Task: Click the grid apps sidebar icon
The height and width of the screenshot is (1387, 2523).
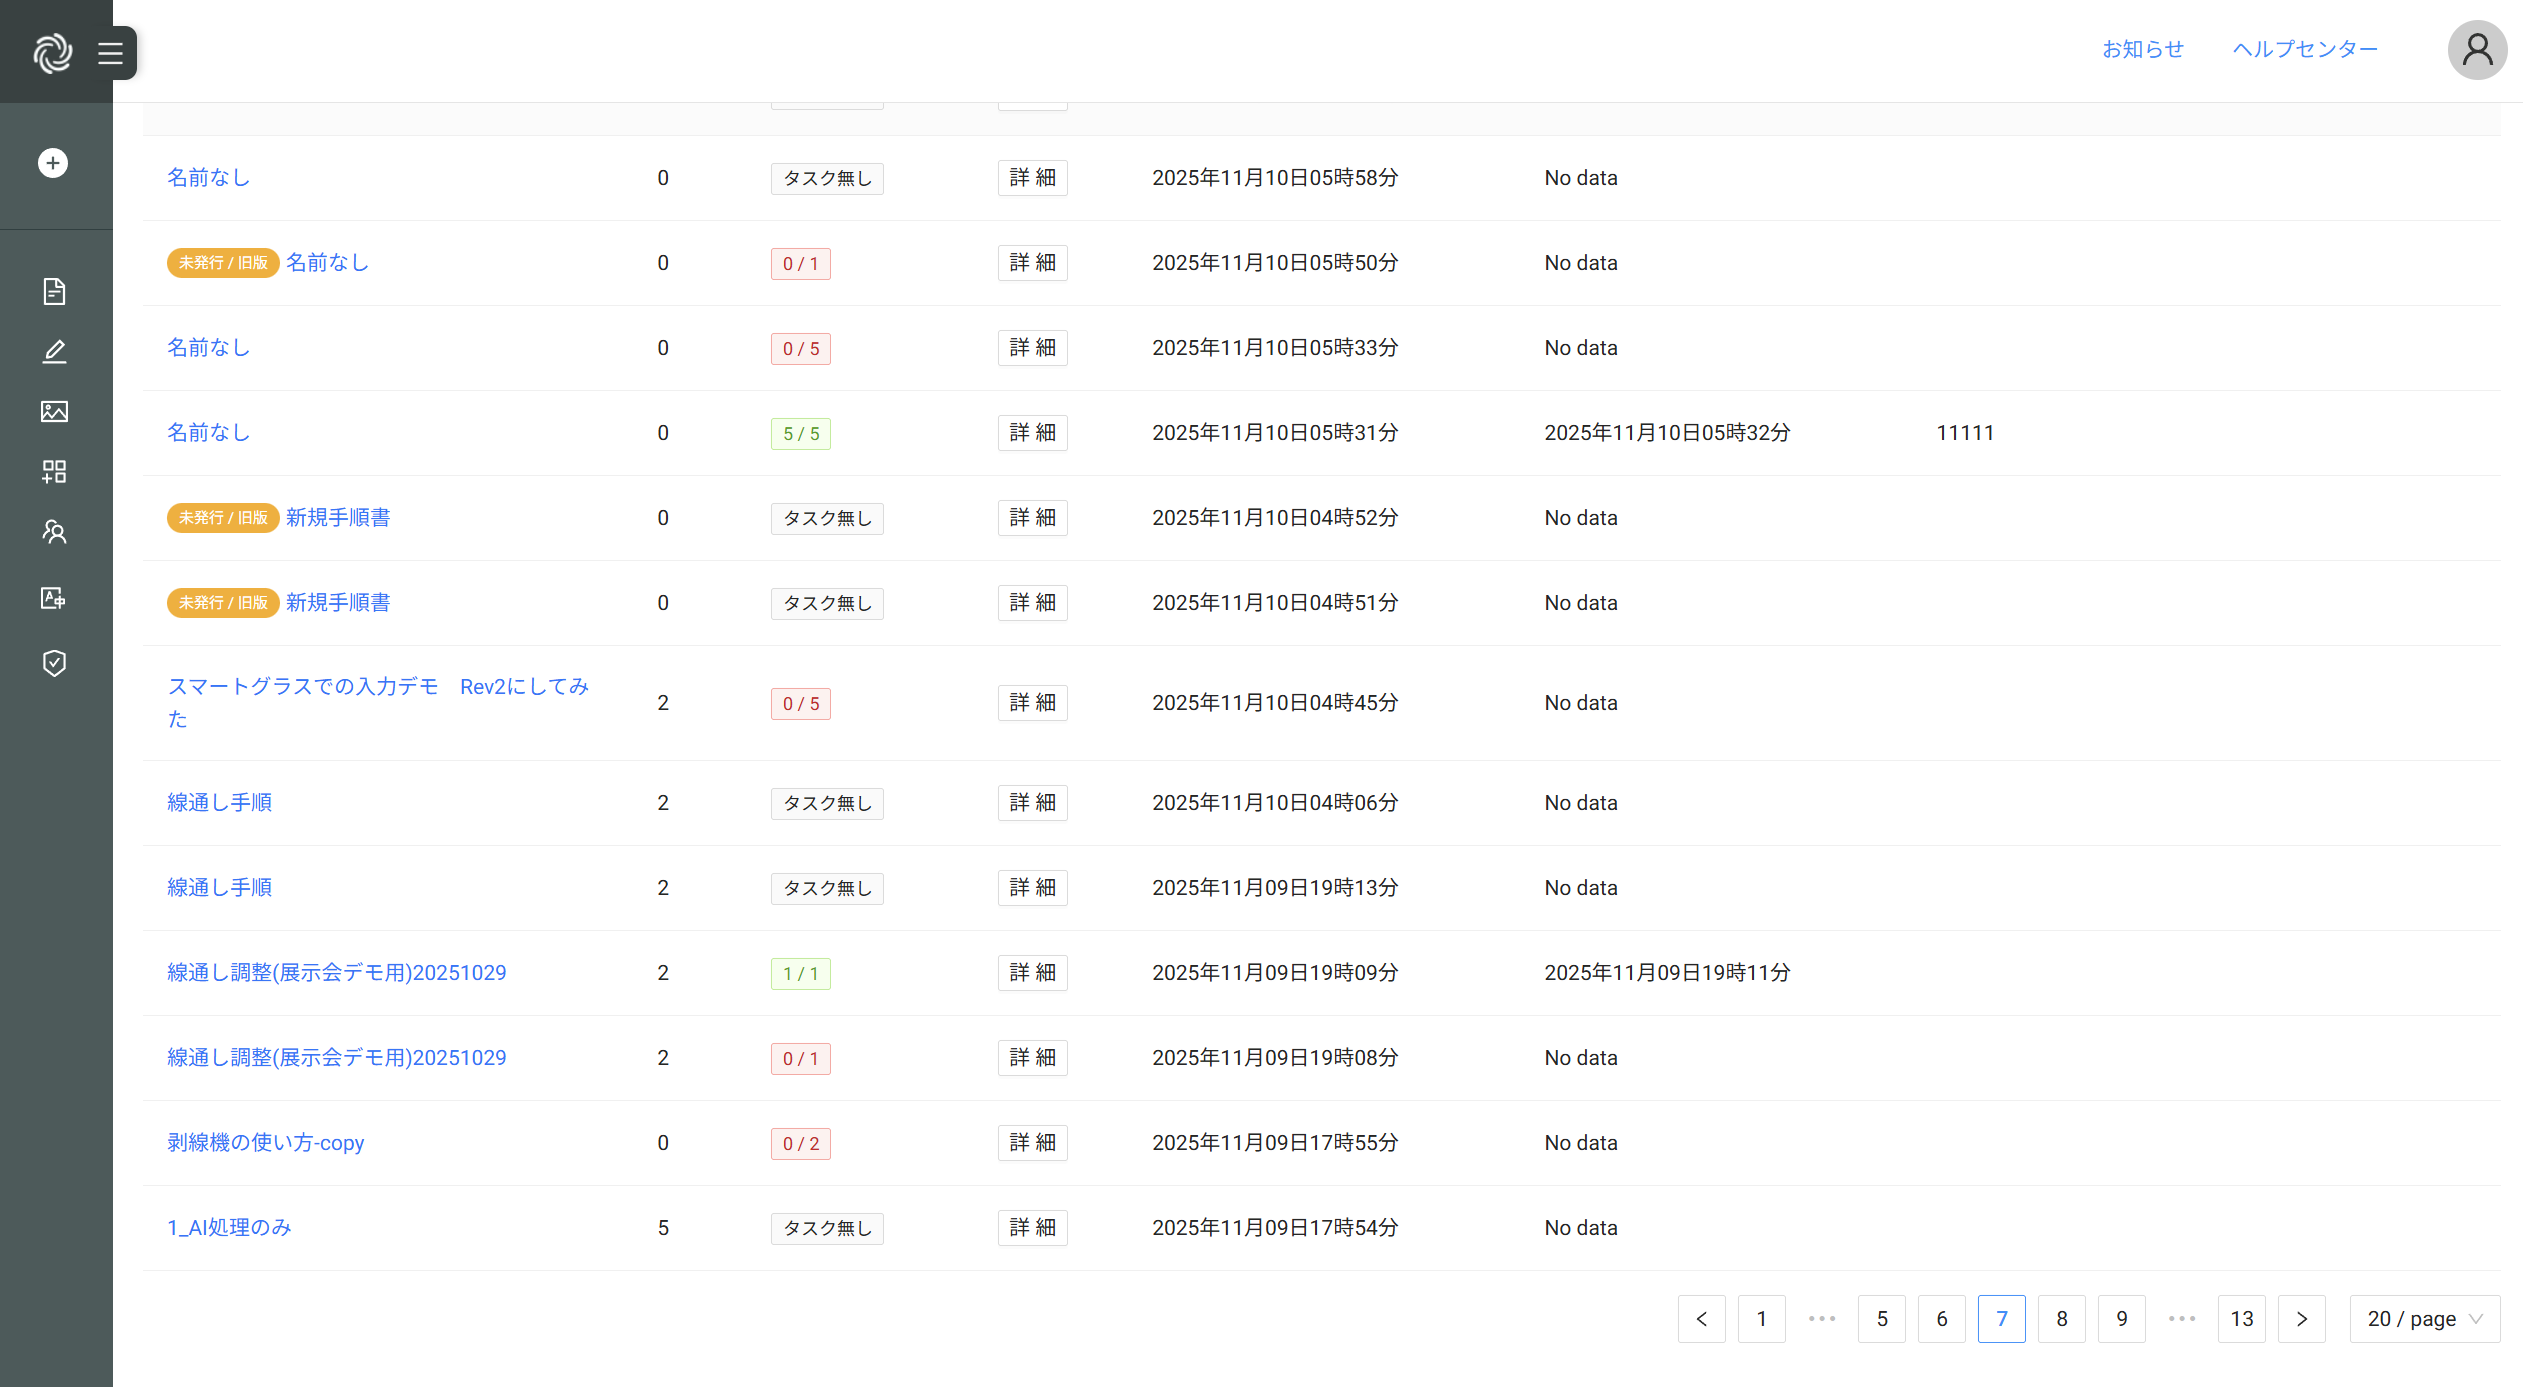Action: click(54, 471)
